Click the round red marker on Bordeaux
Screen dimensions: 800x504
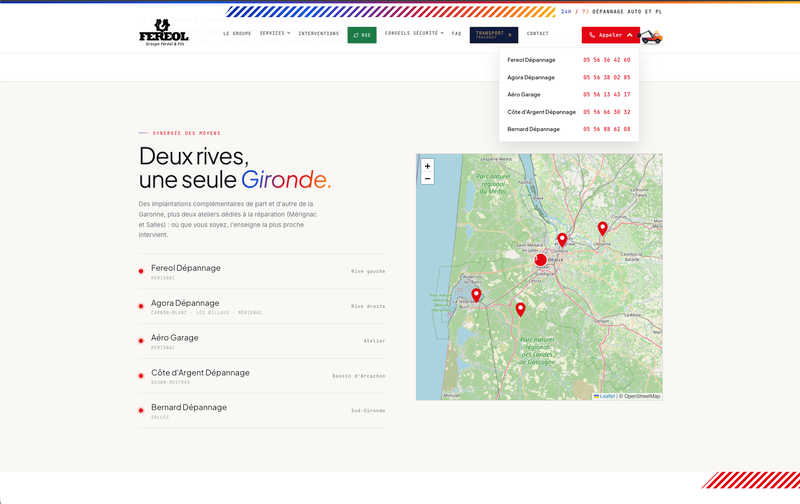point(540,260)
